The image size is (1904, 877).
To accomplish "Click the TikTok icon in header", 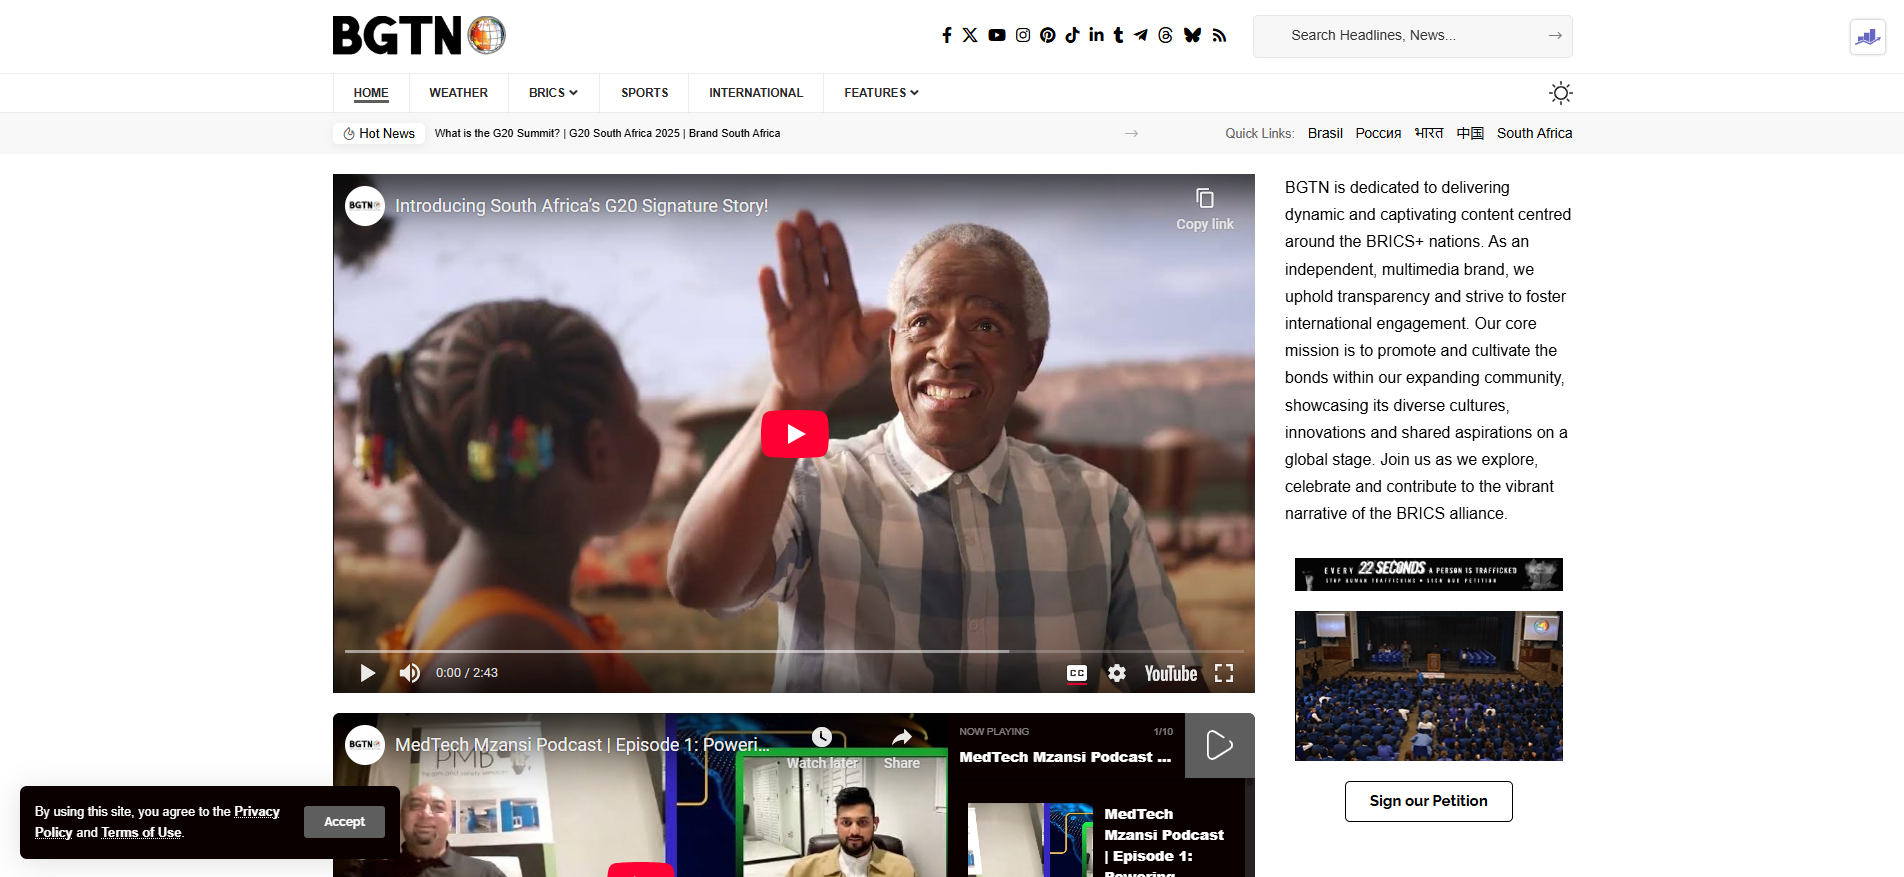I will tap(1072, 35).
